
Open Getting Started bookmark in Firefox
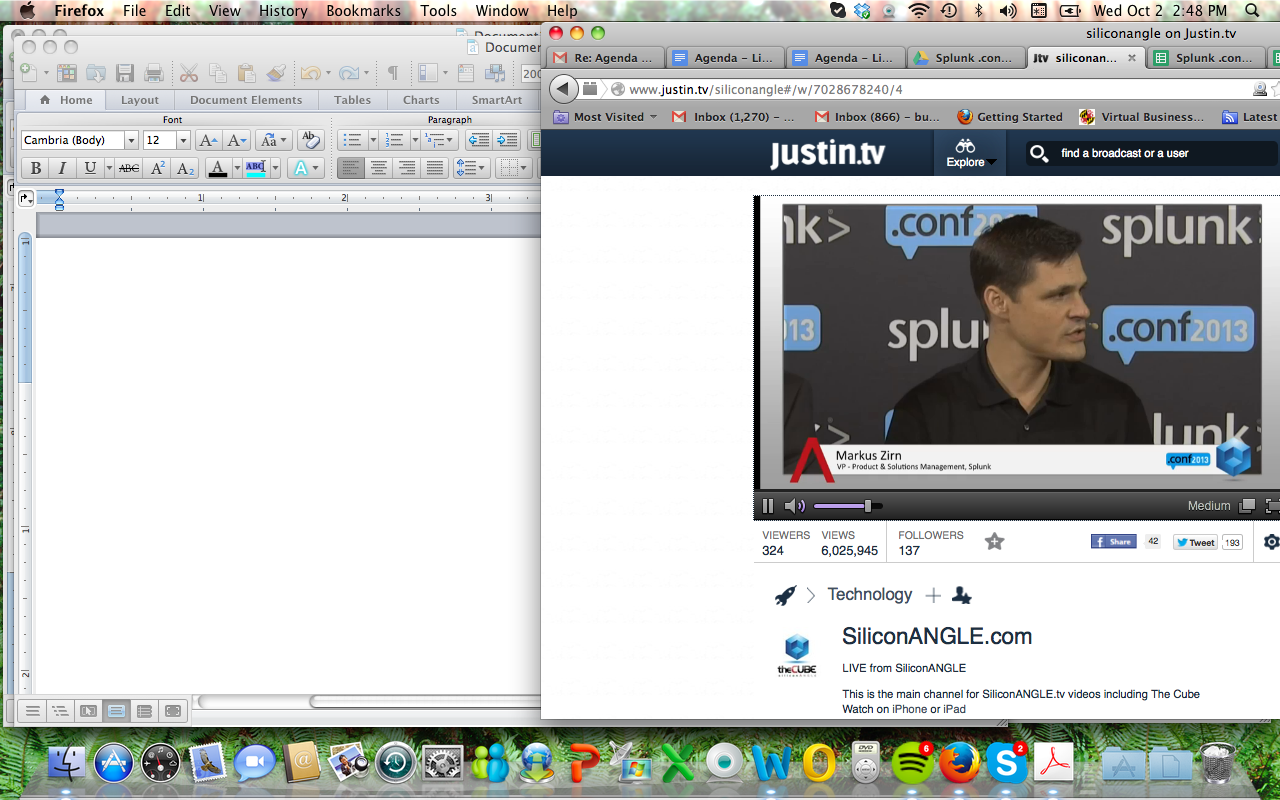pyautogui.click(x=1010, y=117)
